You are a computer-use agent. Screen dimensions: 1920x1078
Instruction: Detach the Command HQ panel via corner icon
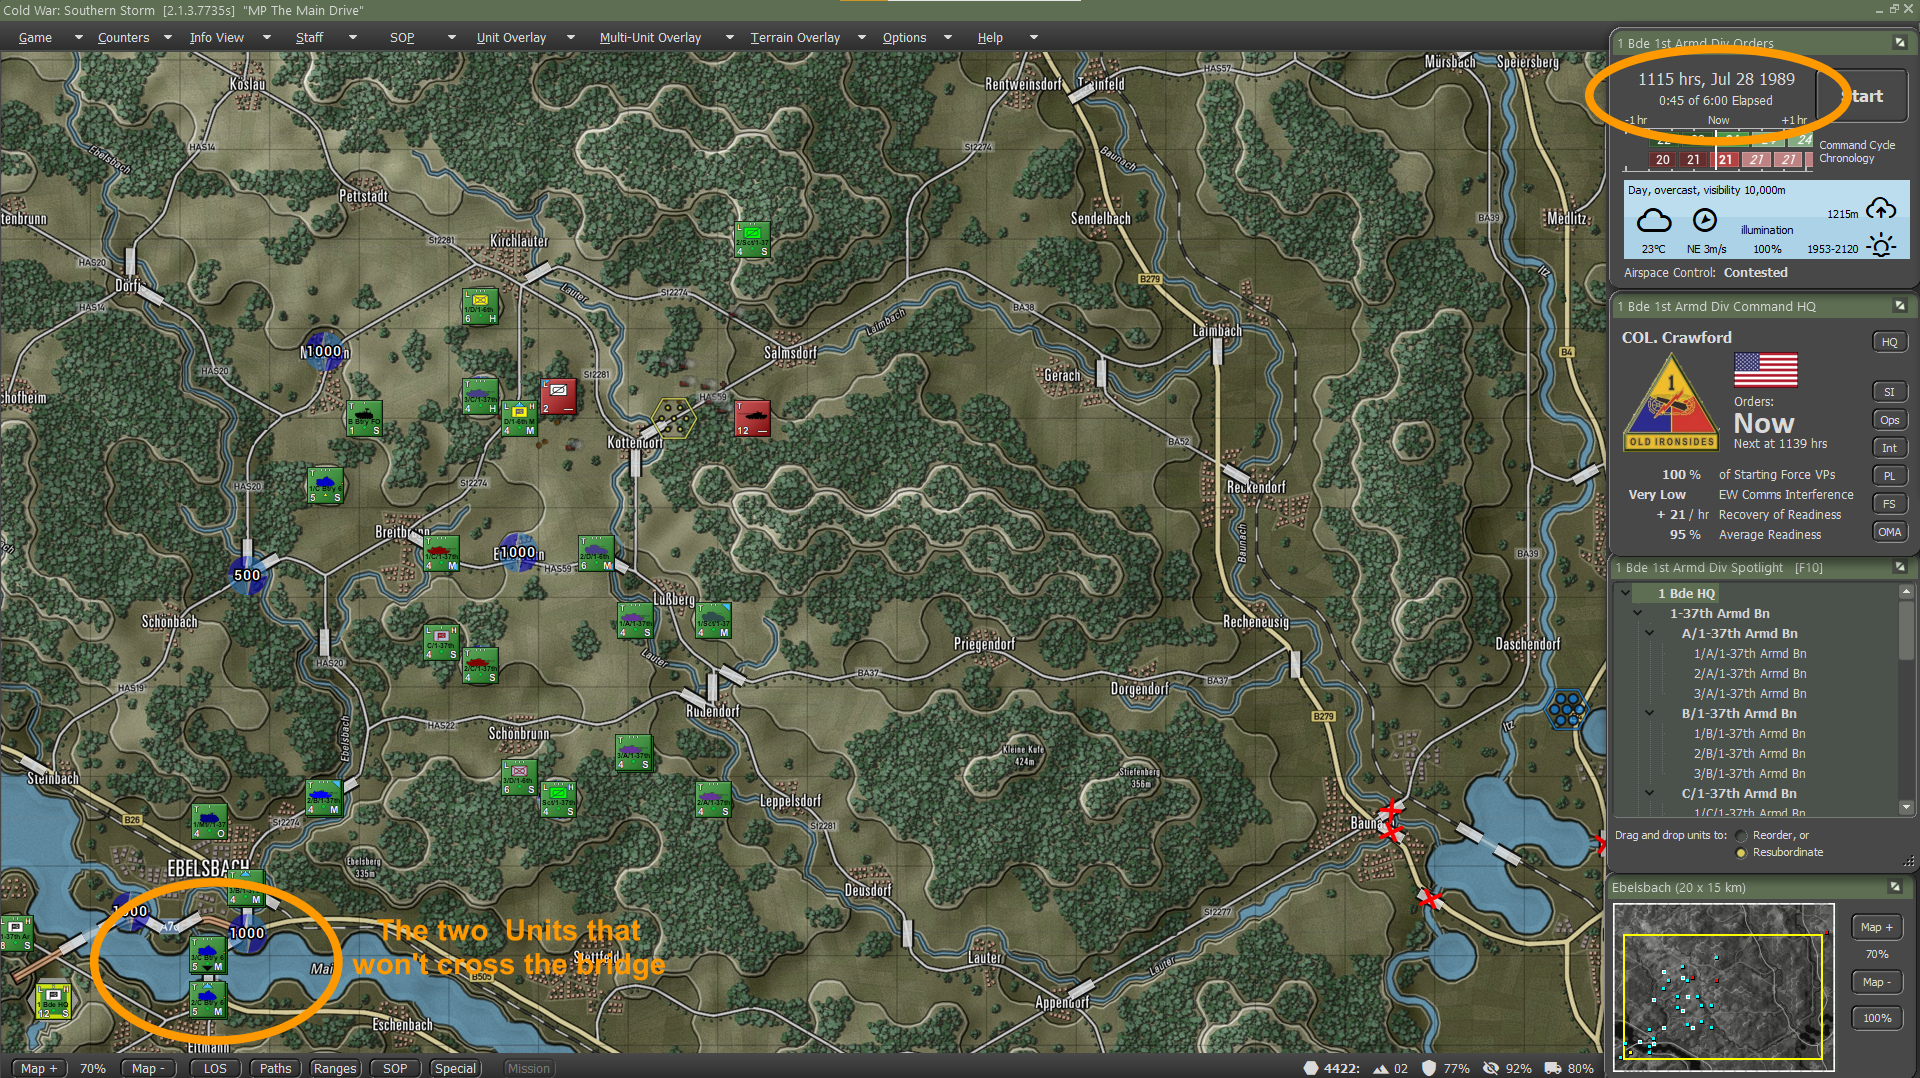[x=1899, y=306]
